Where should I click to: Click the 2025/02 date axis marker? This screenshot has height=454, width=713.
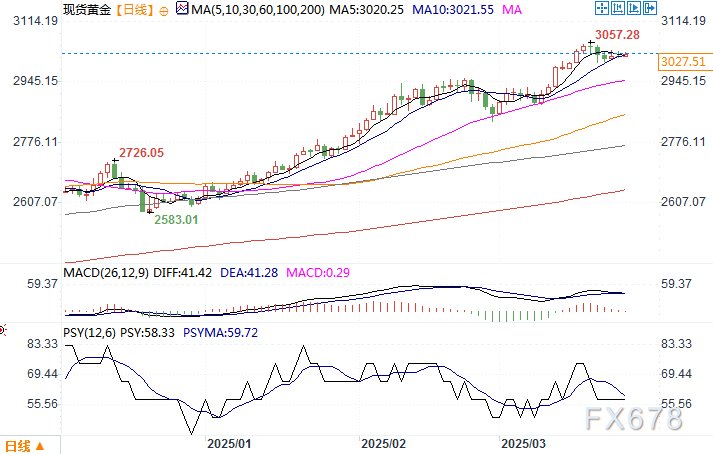[x=383, y=444]
